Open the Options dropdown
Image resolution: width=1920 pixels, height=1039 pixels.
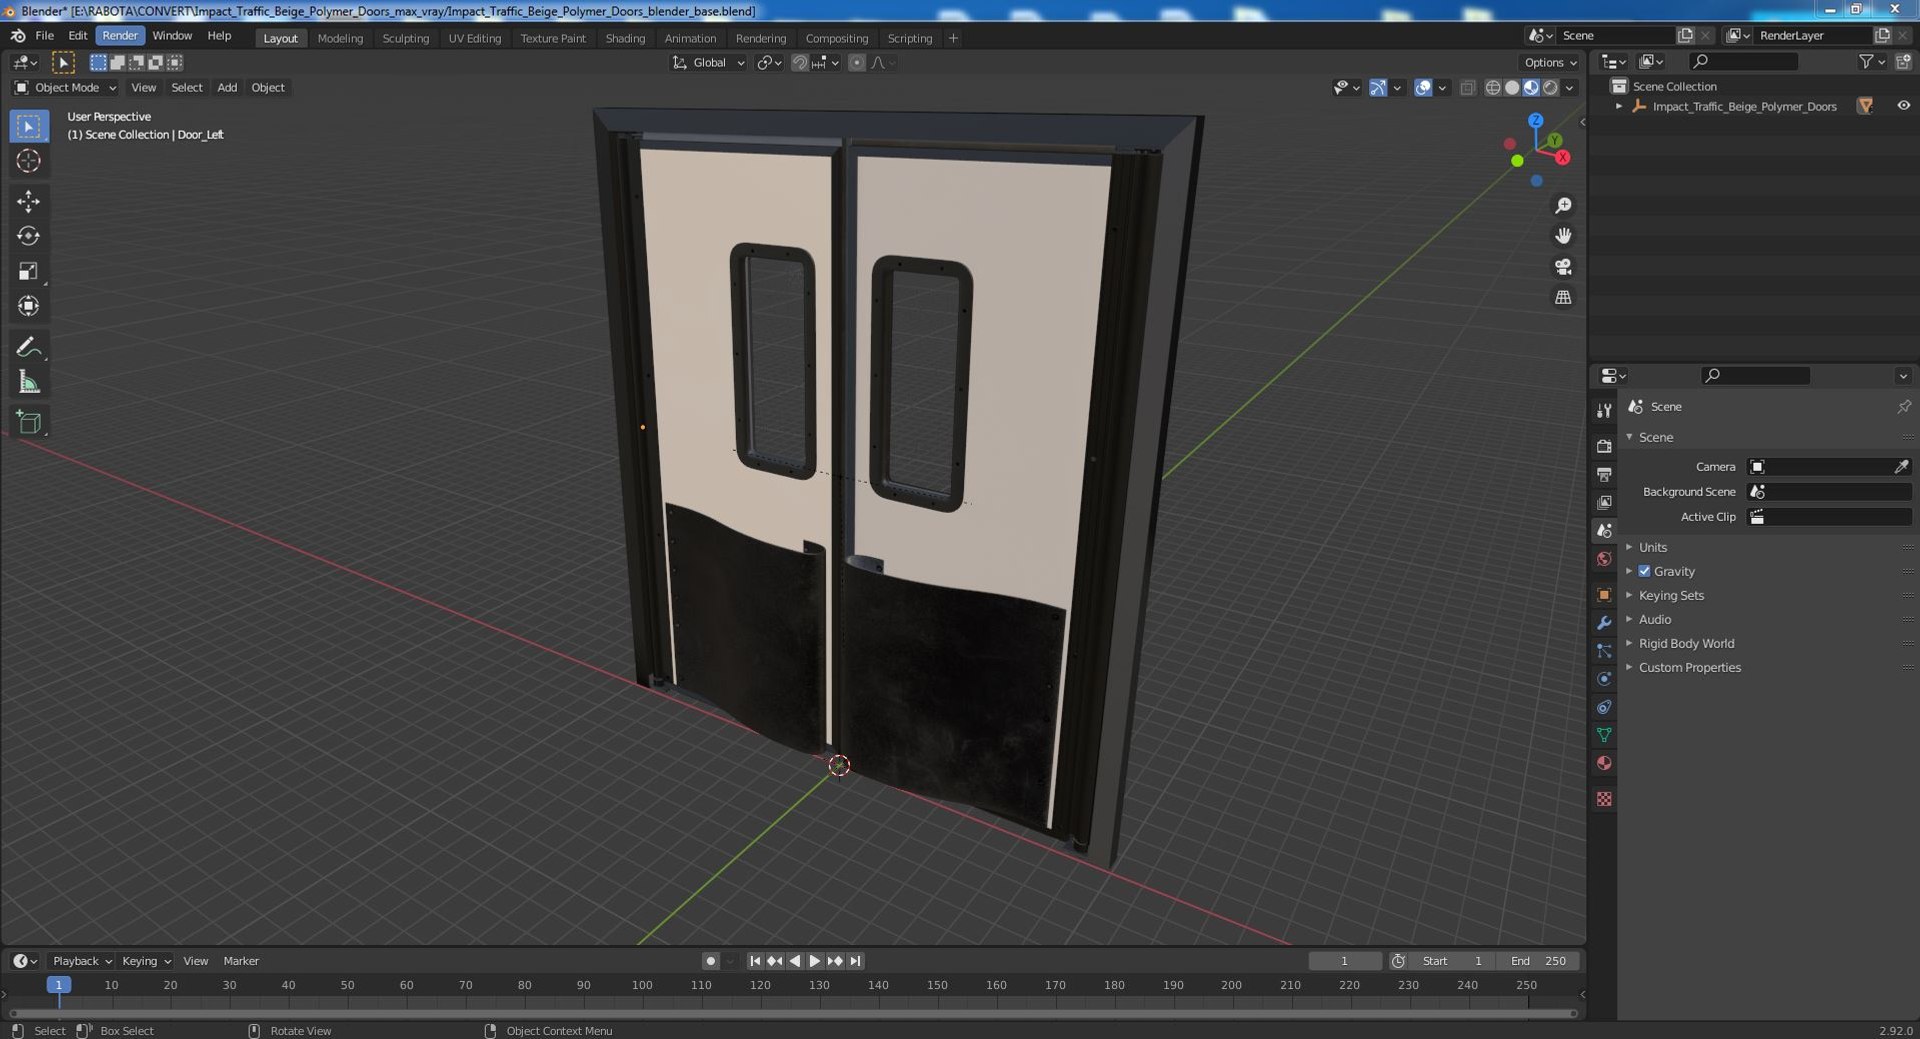pyautogui.click(x=1550, y=62)
